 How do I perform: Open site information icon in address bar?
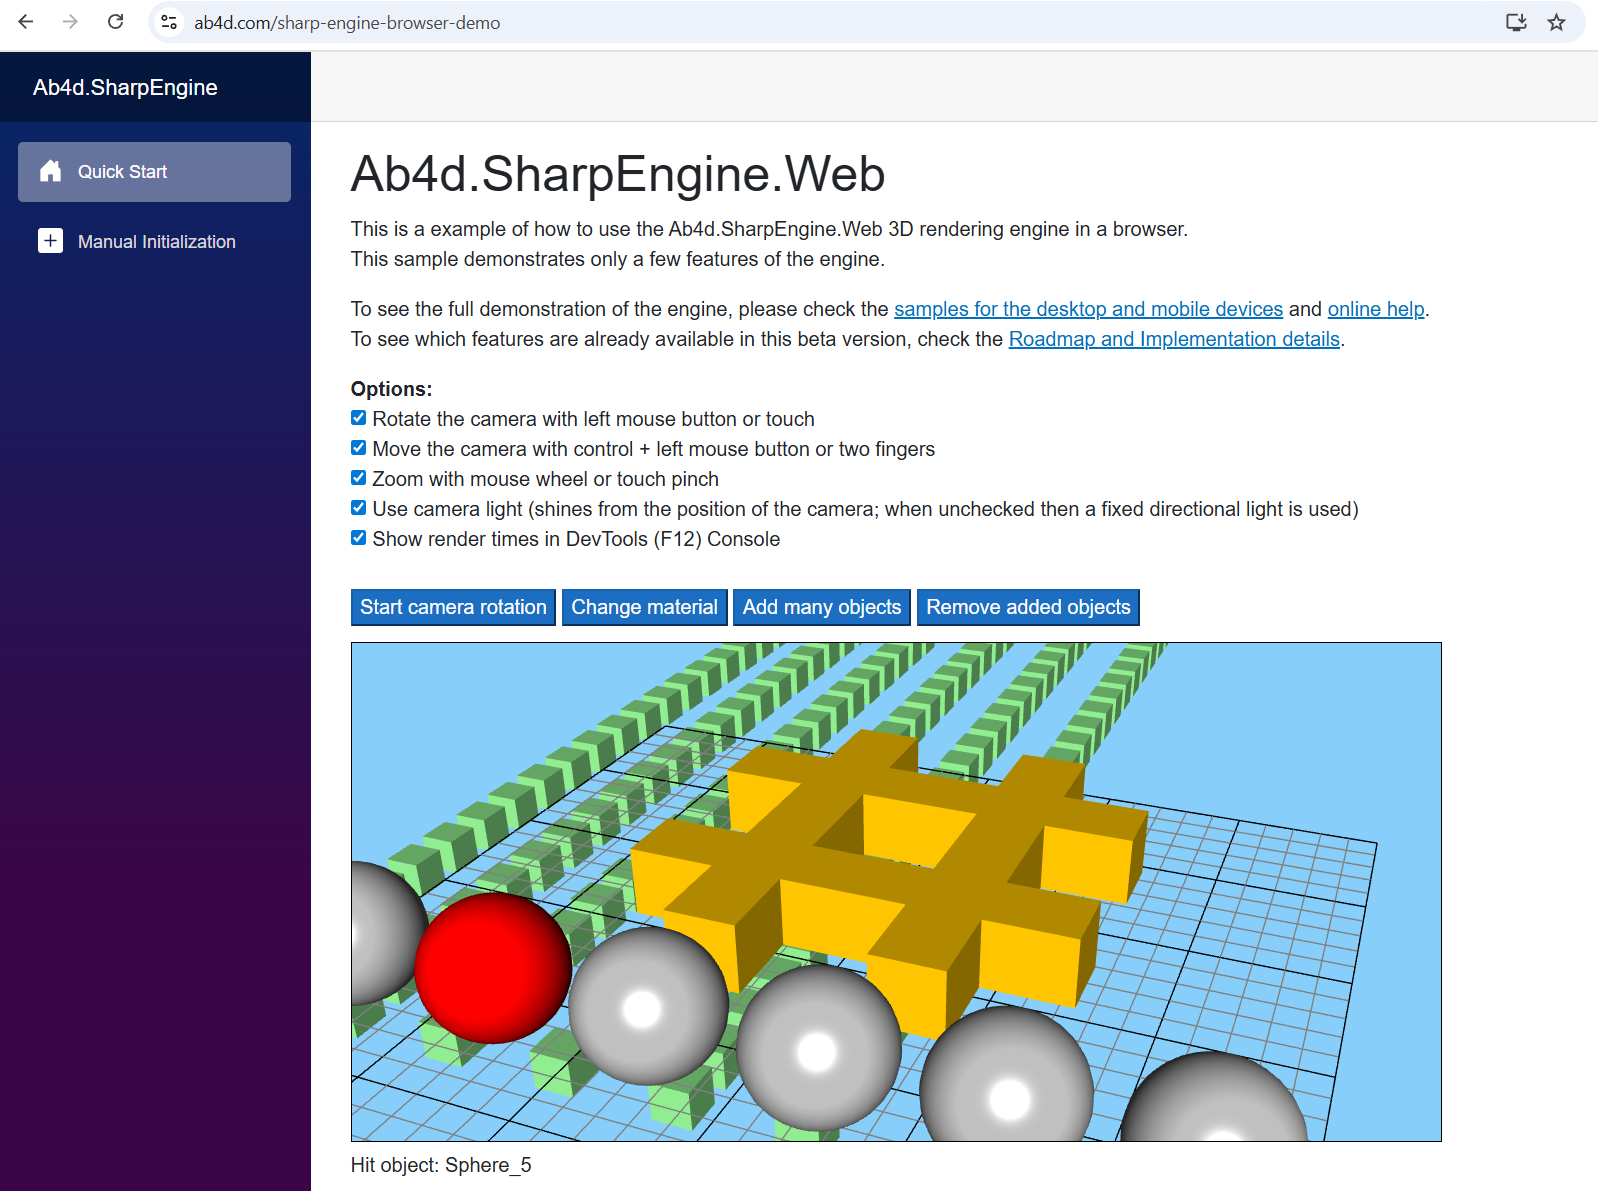tap(169, 22)
